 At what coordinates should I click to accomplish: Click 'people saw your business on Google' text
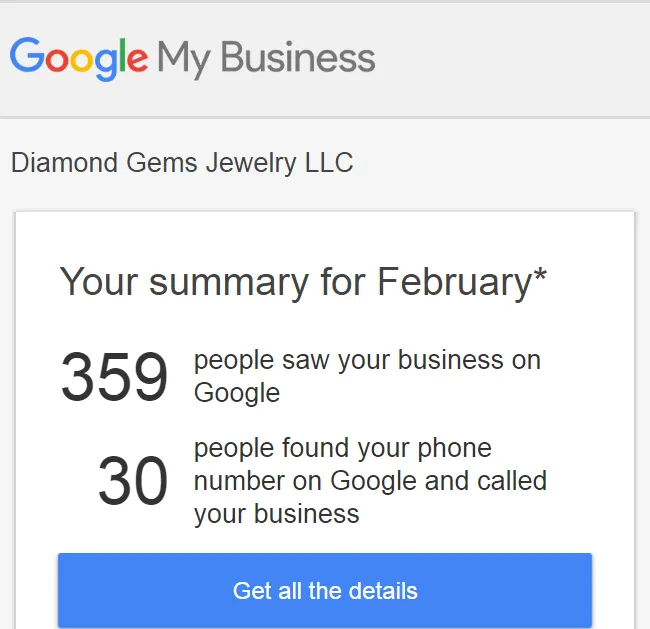coord(367,376)
